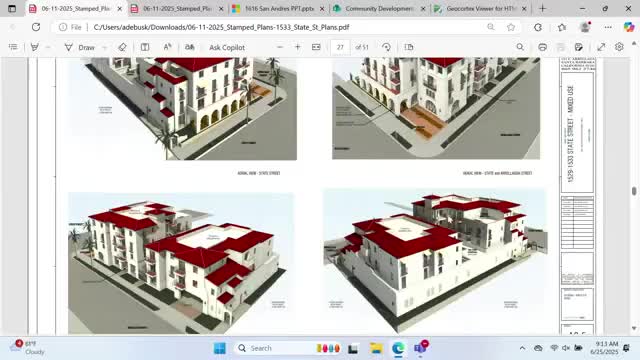The width and height of the screenshot is (640, 360).
Task: Select the Erase tool
Action: (x=122, y=47)
